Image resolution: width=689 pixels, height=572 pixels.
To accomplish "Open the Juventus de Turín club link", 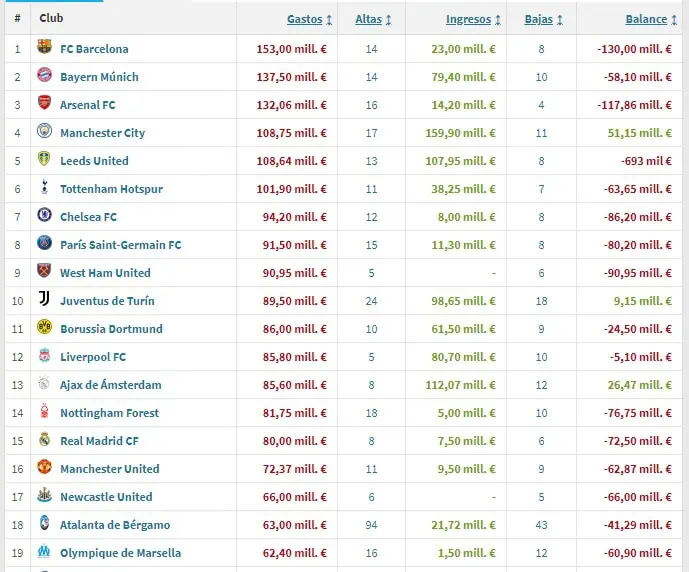I will 107,301.
